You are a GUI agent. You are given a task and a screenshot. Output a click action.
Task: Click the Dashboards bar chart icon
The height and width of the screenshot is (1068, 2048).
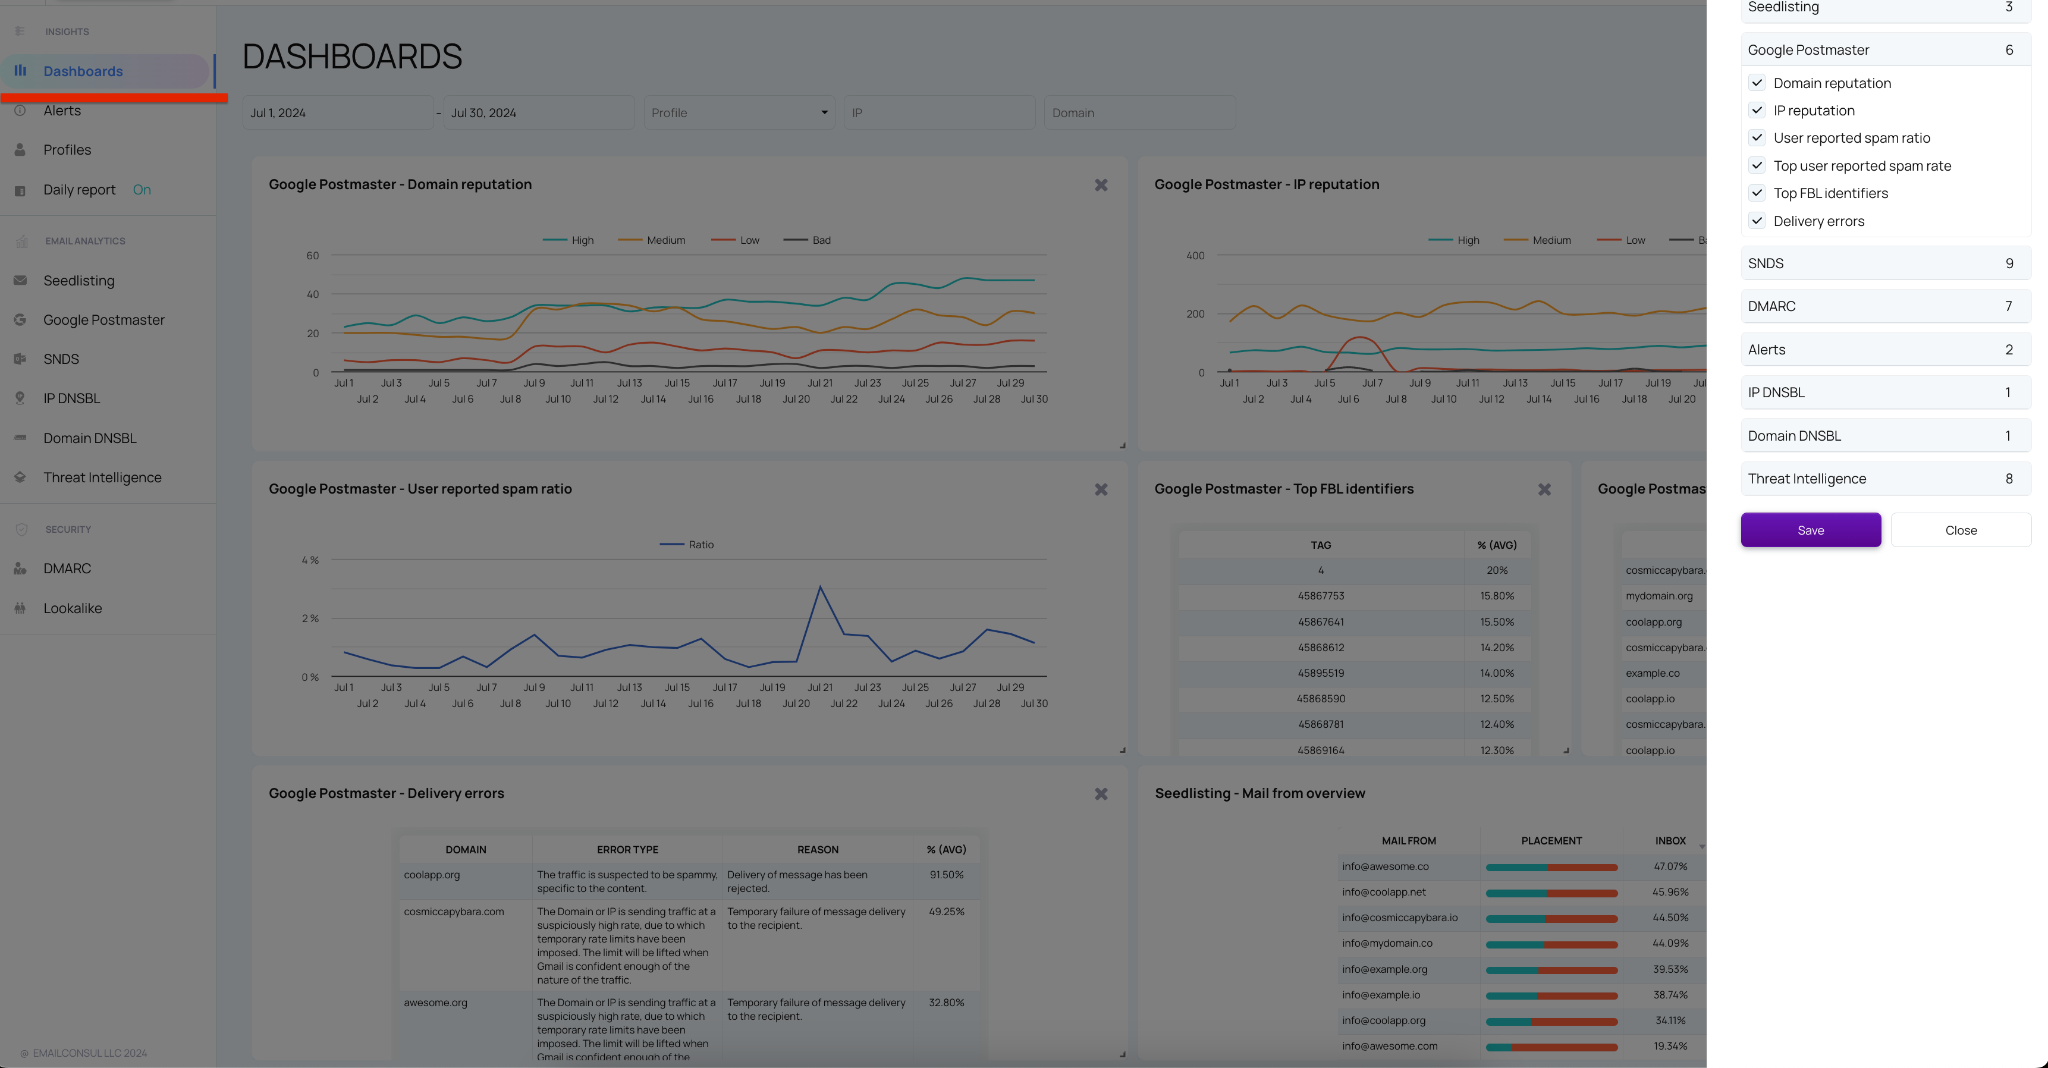pyautogui.click(x=20, y=71)
